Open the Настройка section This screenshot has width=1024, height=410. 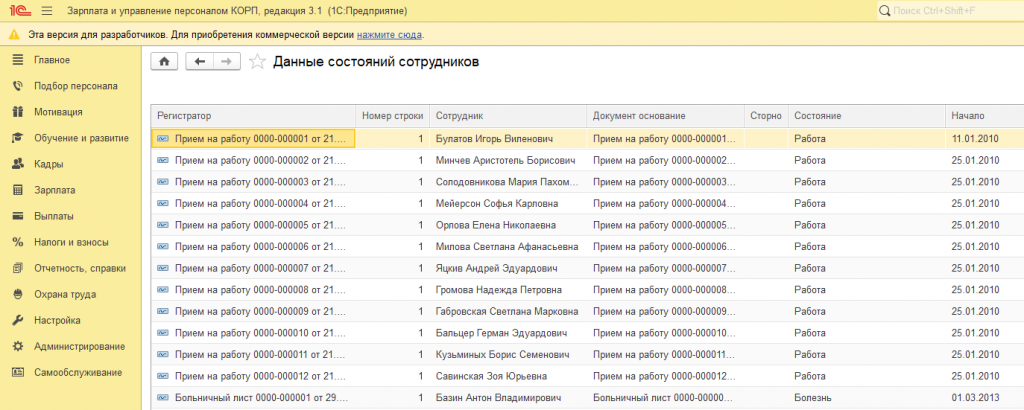pos(57,321)
